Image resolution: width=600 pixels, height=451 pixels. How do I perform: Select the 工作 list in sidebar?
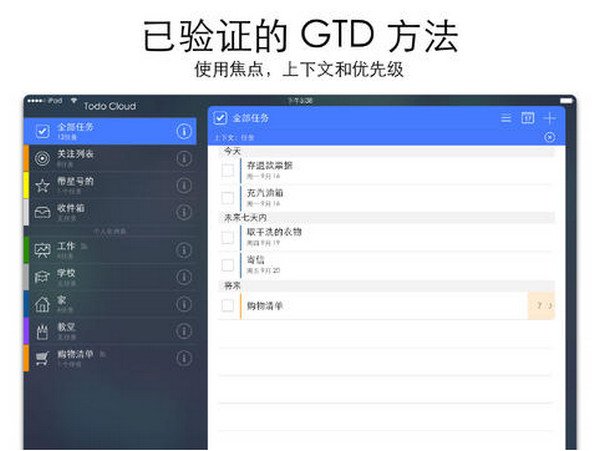[x=110, y=250]
